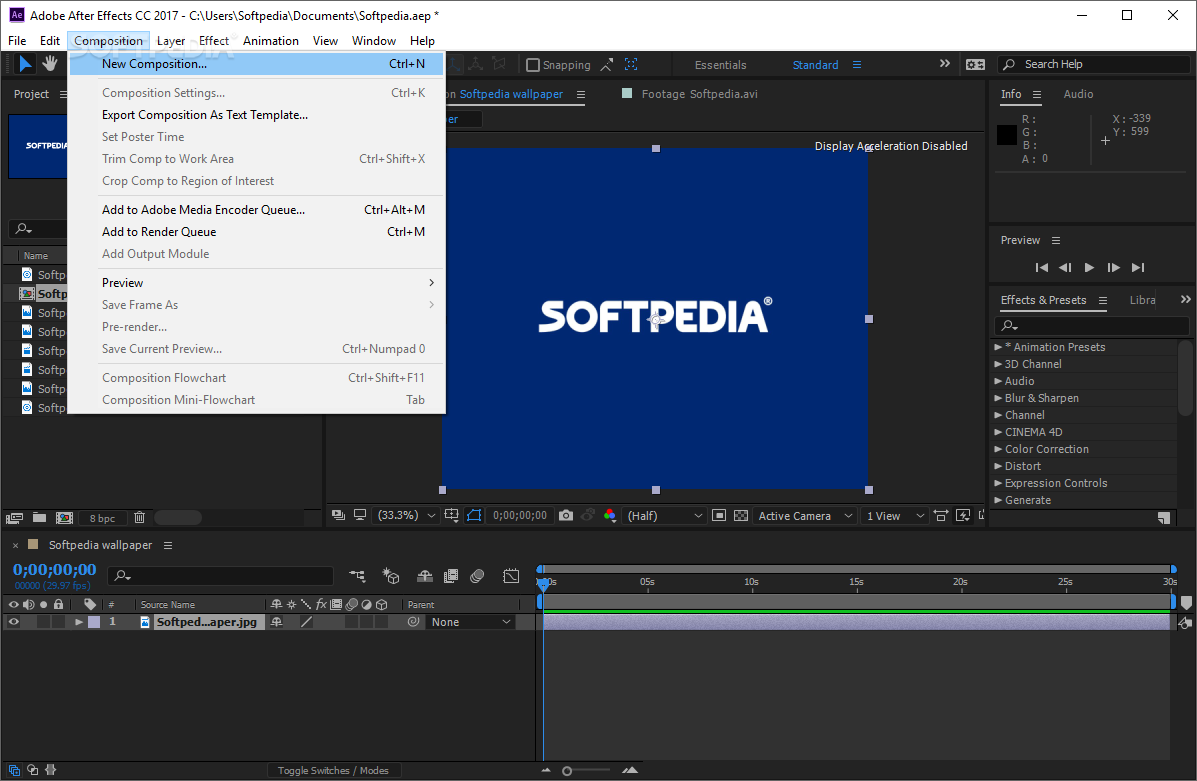Choose New Composition from the menu
The width and height of the screenshot is (1197, 781).
point(256,64)
